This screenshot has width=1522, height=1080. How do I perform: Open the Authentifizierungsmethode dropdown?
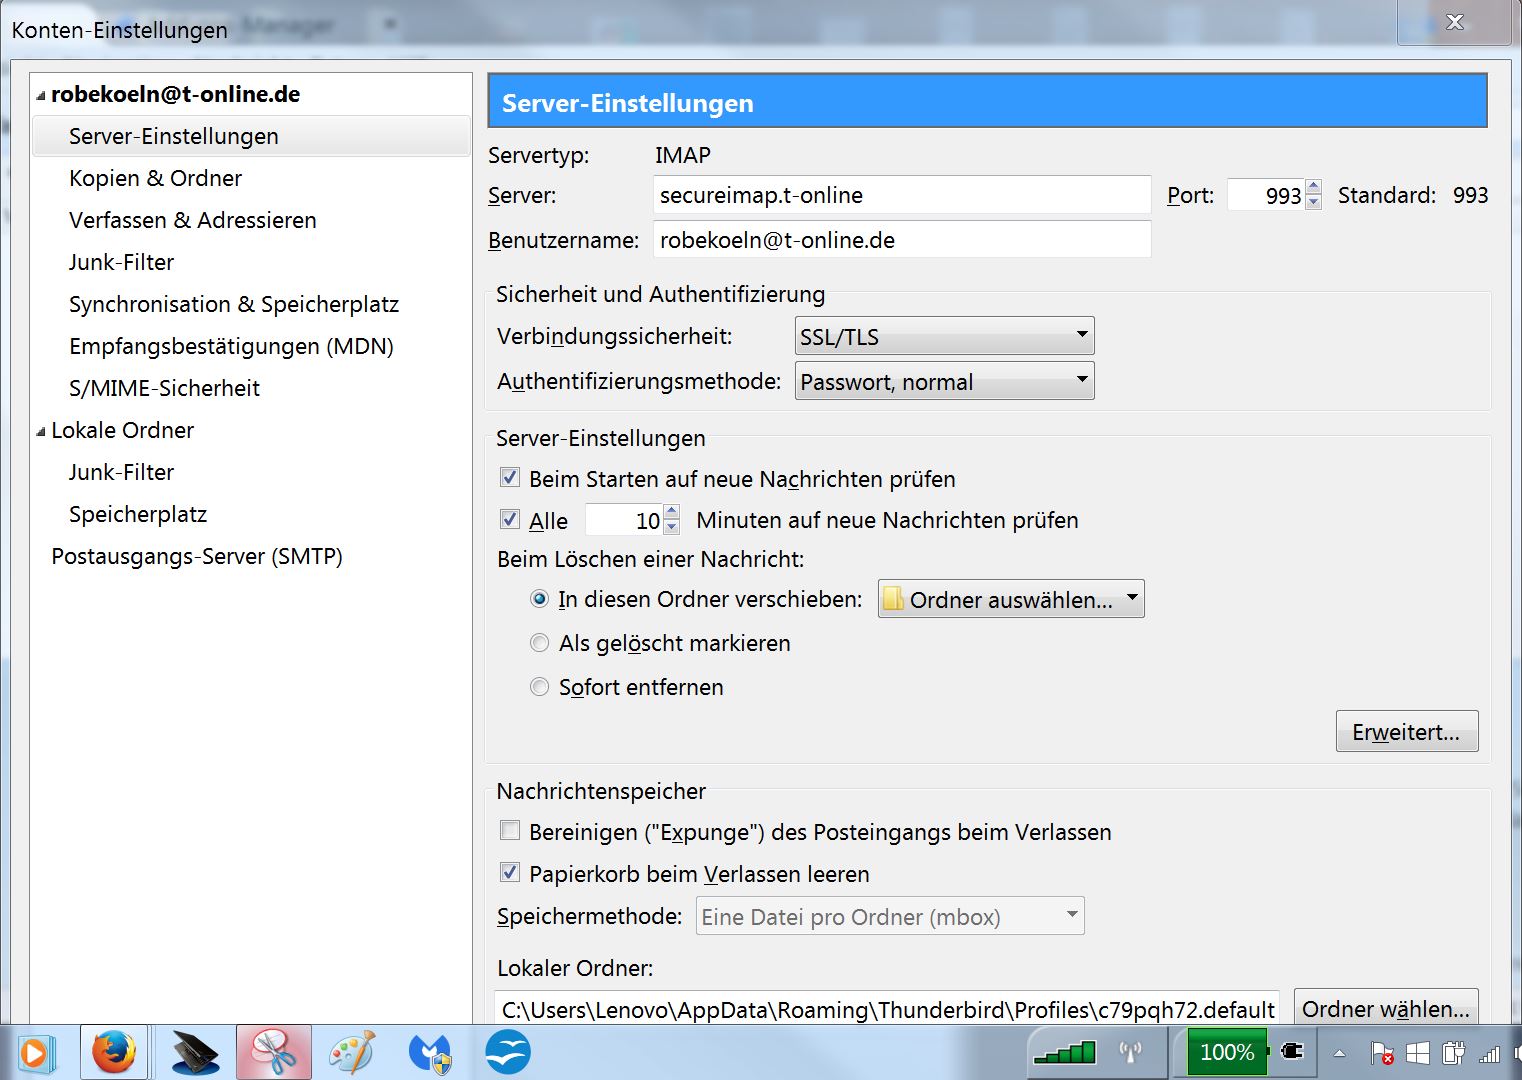[944, 381]
